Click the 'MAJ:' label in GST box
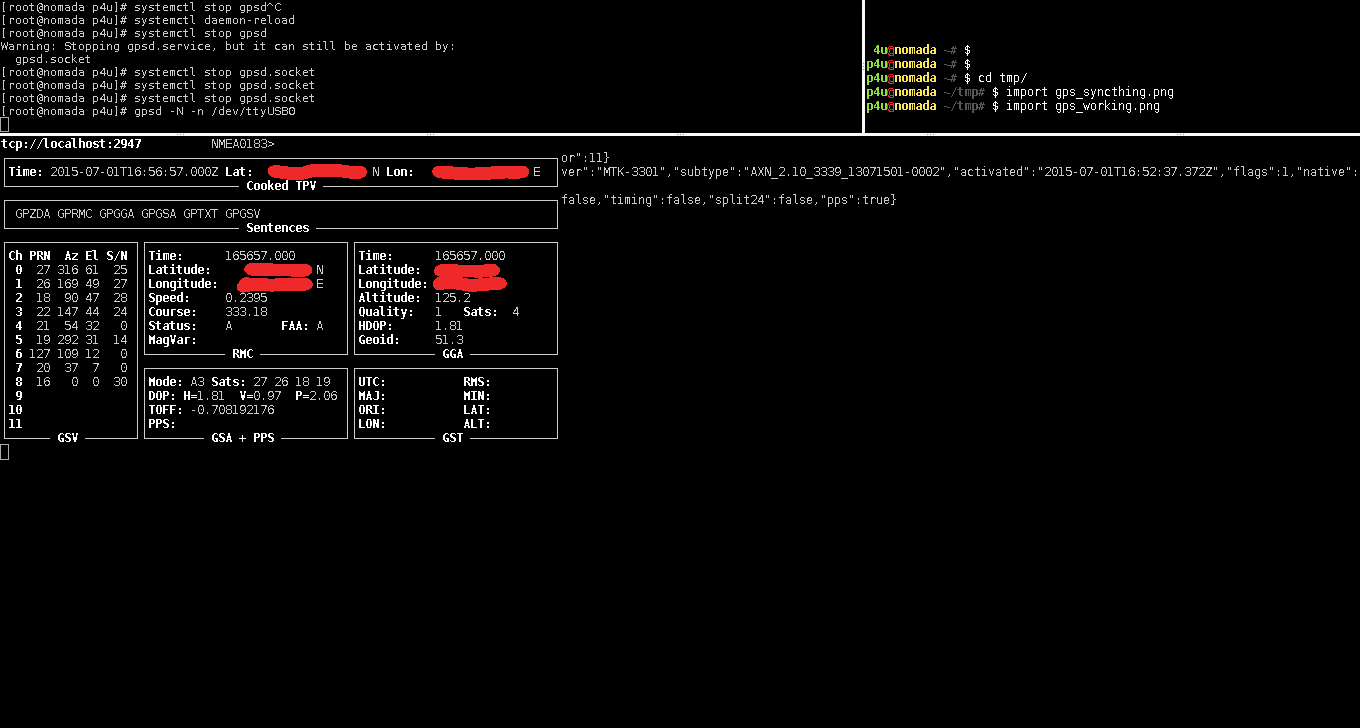The height and width of the screenshot is (728, 1360). [372, 396]
